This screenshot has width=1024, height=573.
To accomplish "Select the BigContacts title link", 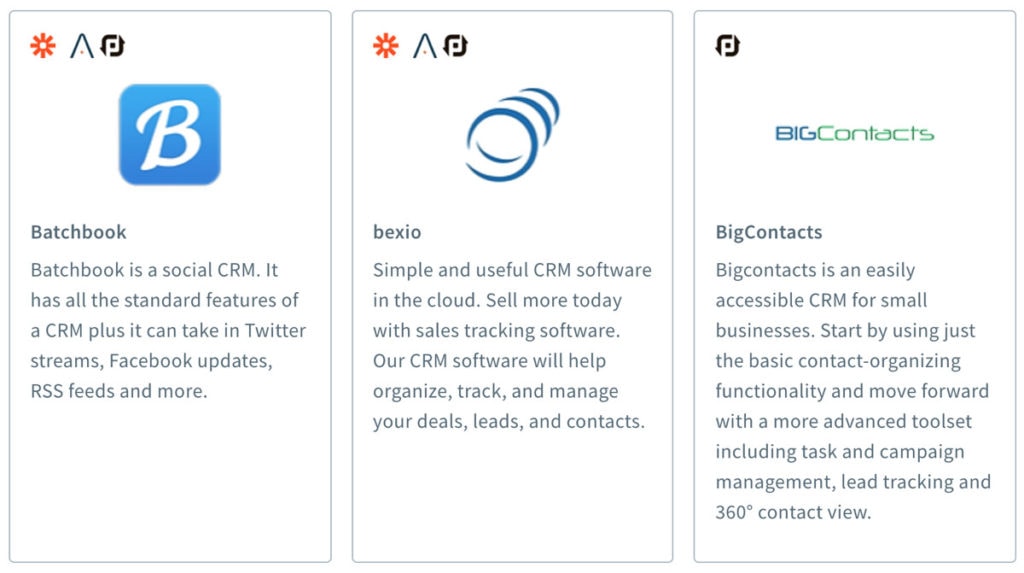I will click(769, 232).
